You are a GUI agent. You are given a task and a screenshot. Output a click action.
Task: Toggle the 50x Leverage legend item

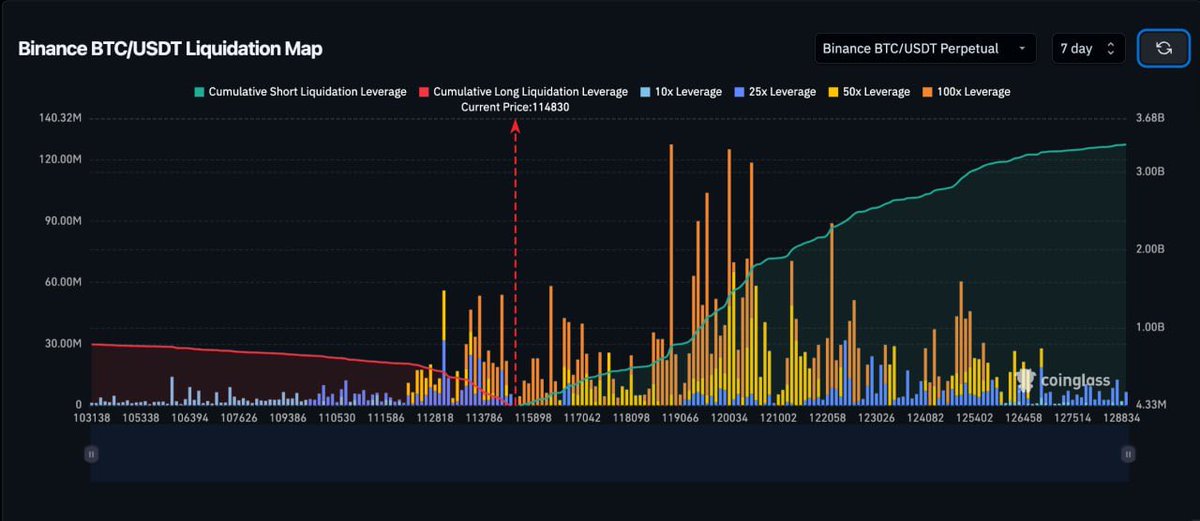click(868, 92)
